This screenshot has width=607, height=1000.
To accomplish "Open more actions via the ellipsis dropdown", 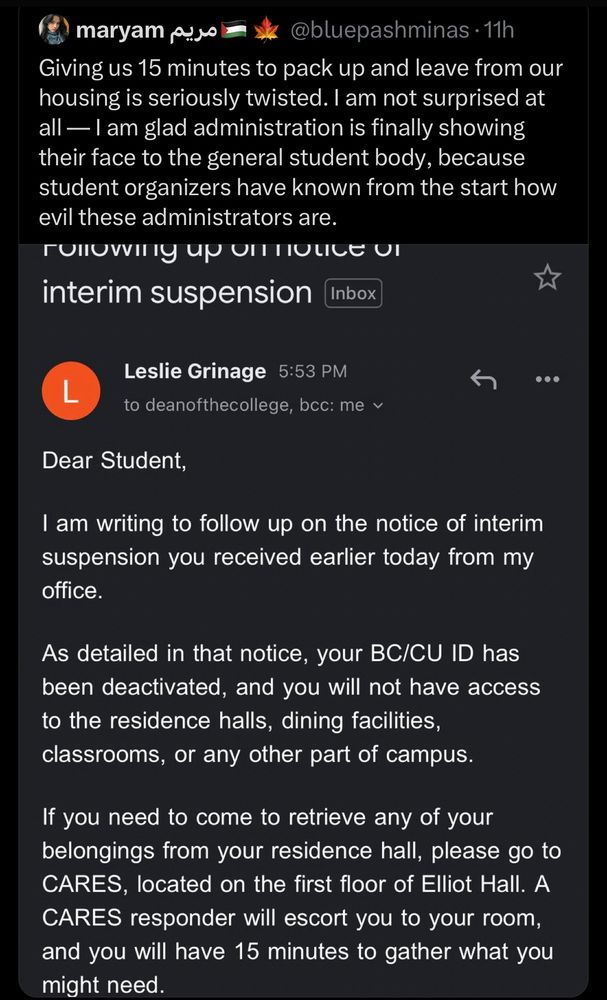I will pos(547,379).
